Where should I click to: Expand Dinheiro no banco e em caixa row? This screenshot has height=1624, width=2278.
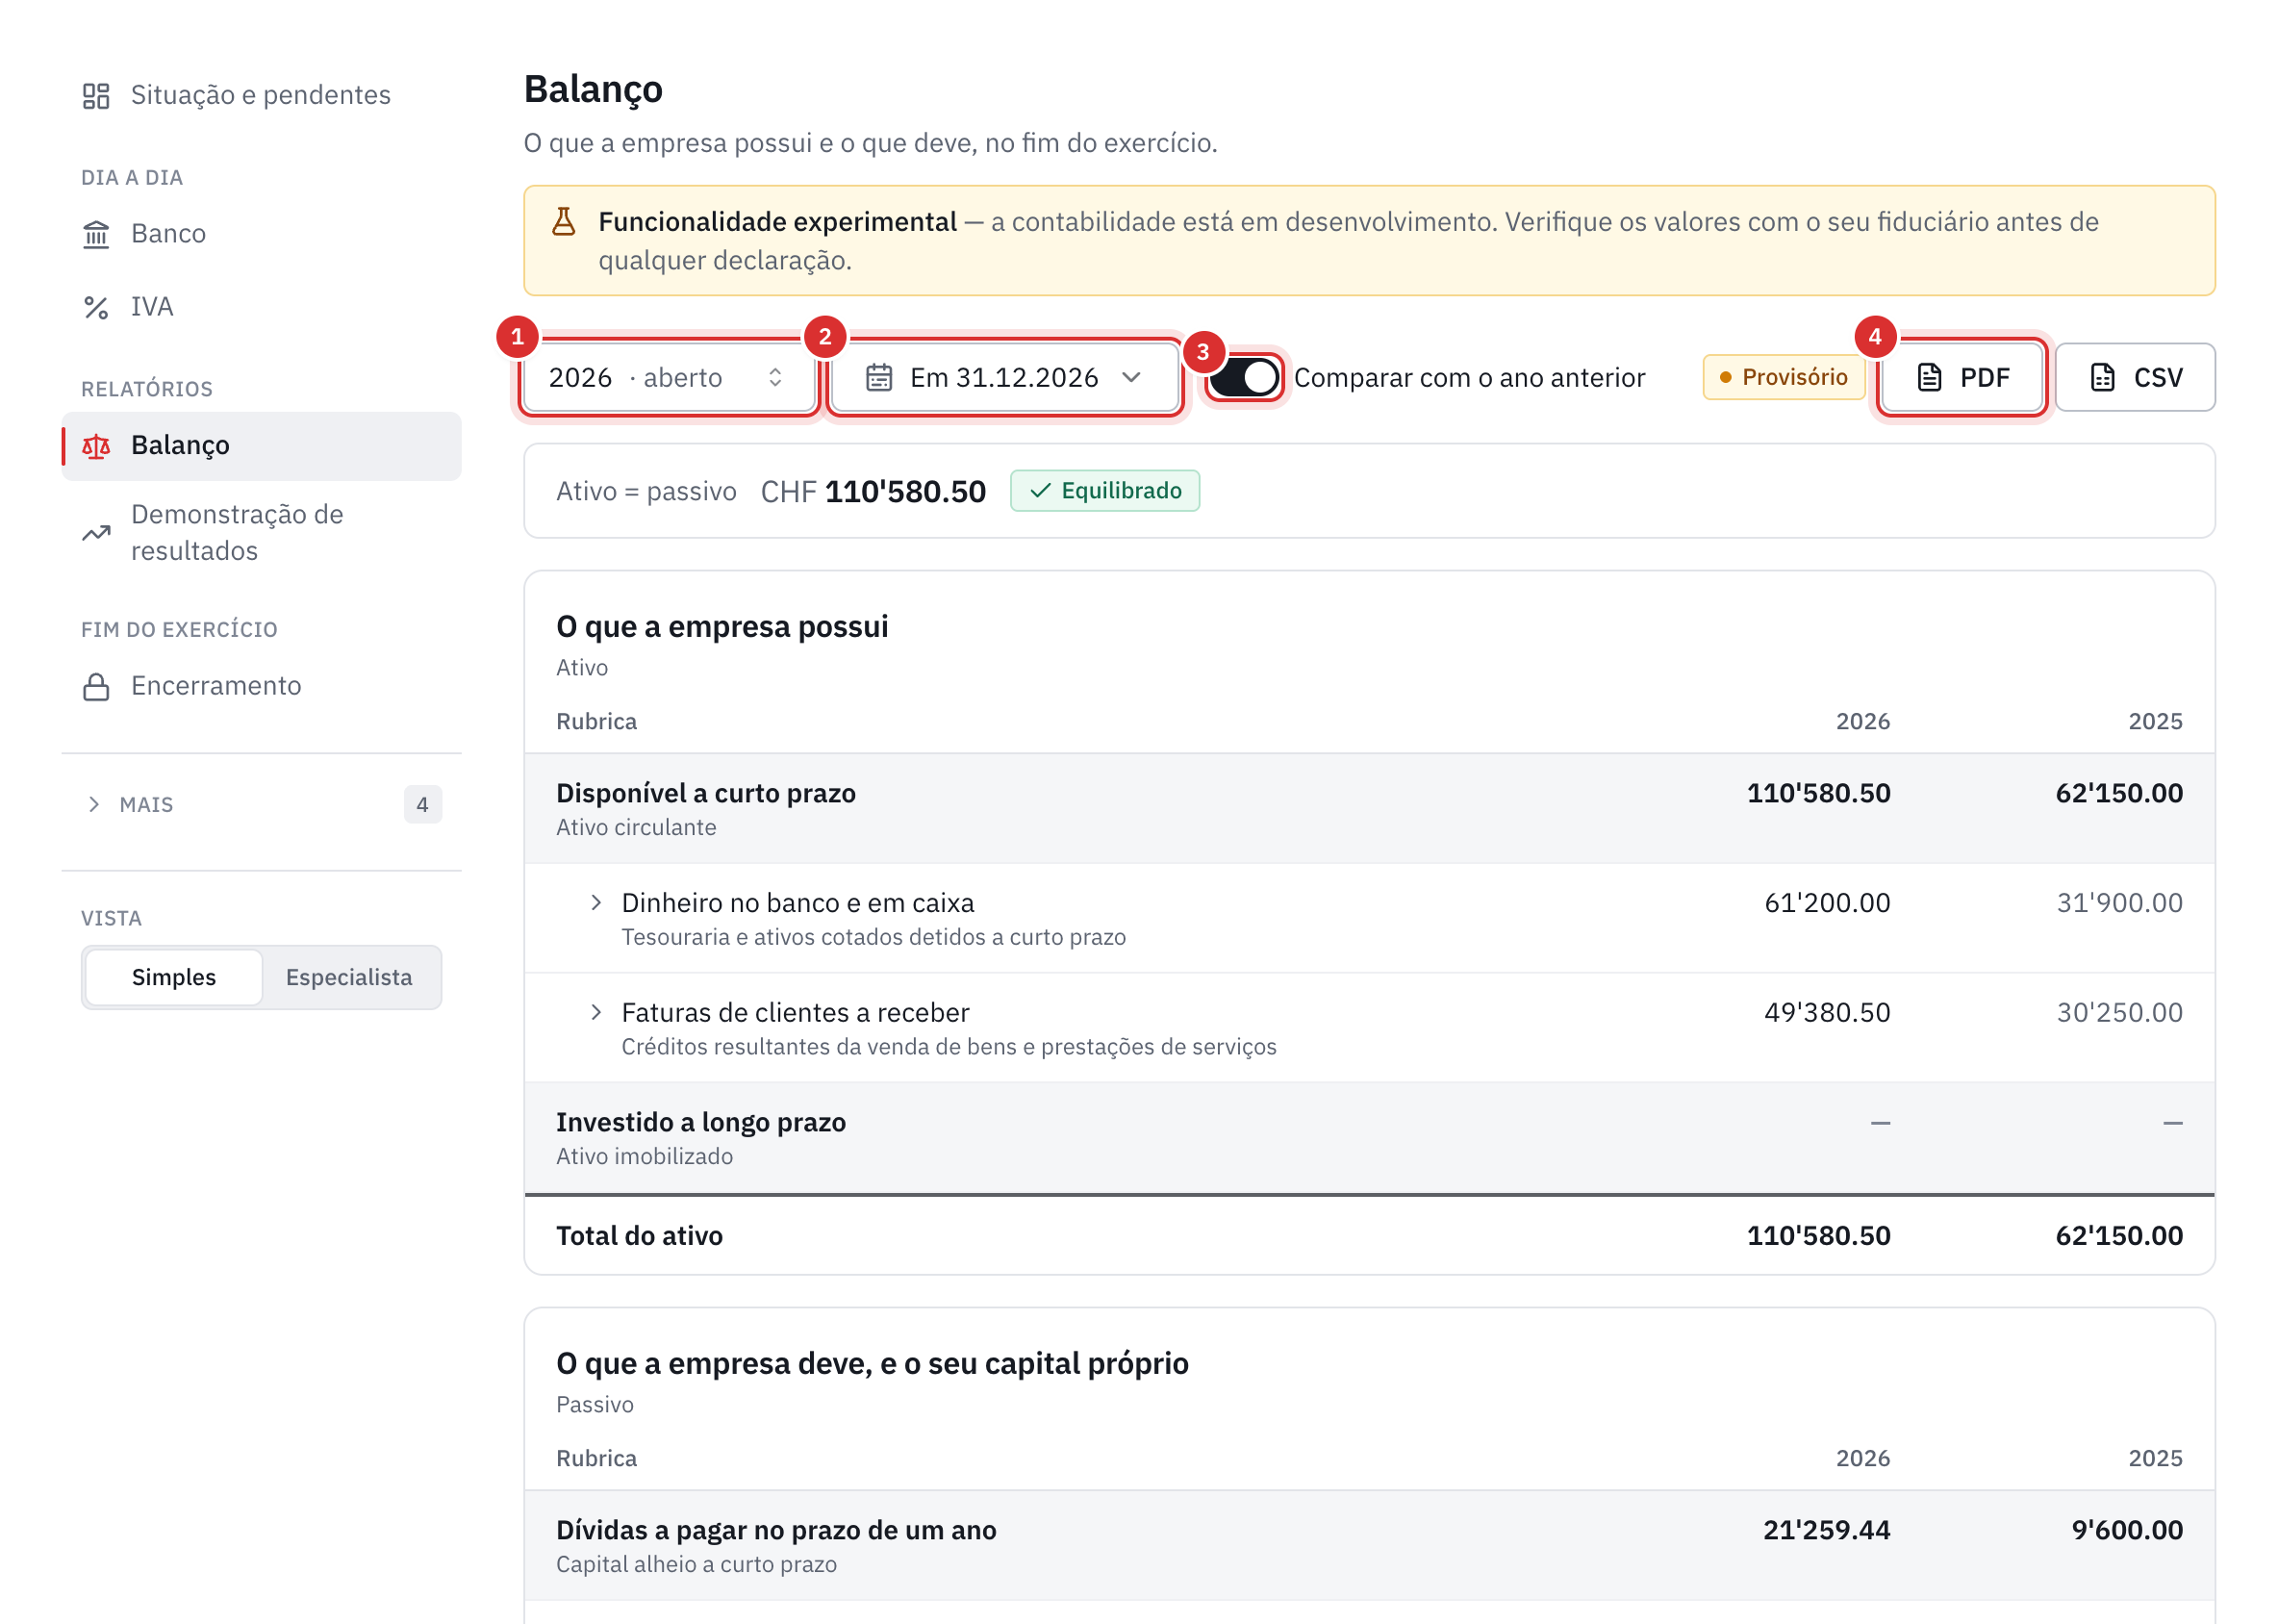596,903
